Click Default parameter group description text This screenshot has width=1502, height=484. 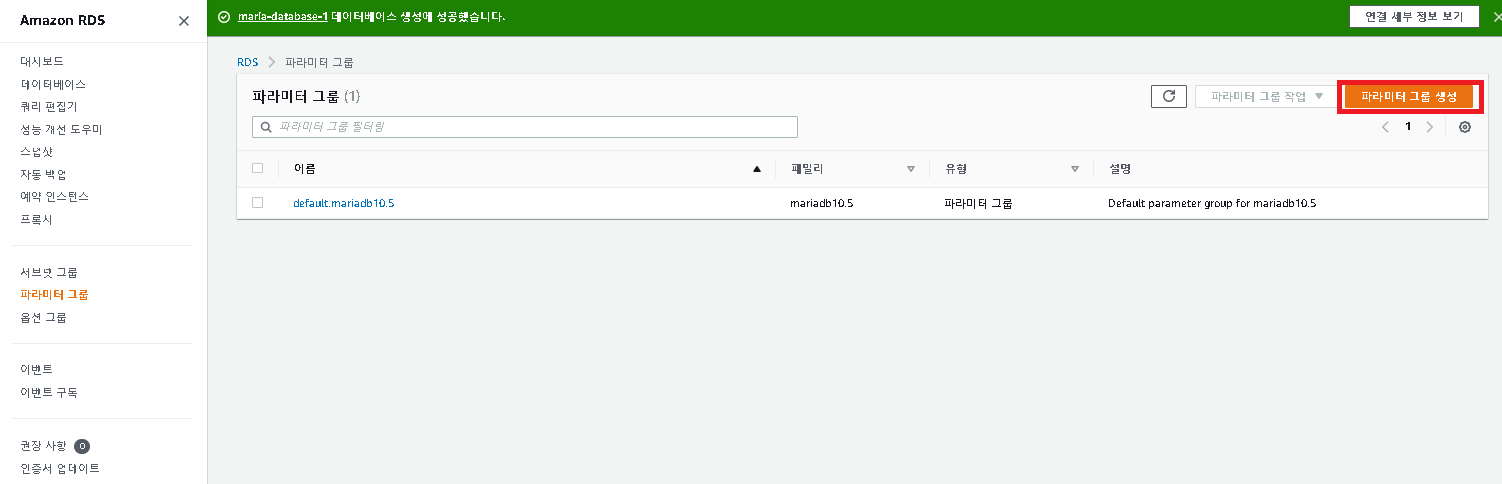pyautogui.click(x=1212, y=203)
